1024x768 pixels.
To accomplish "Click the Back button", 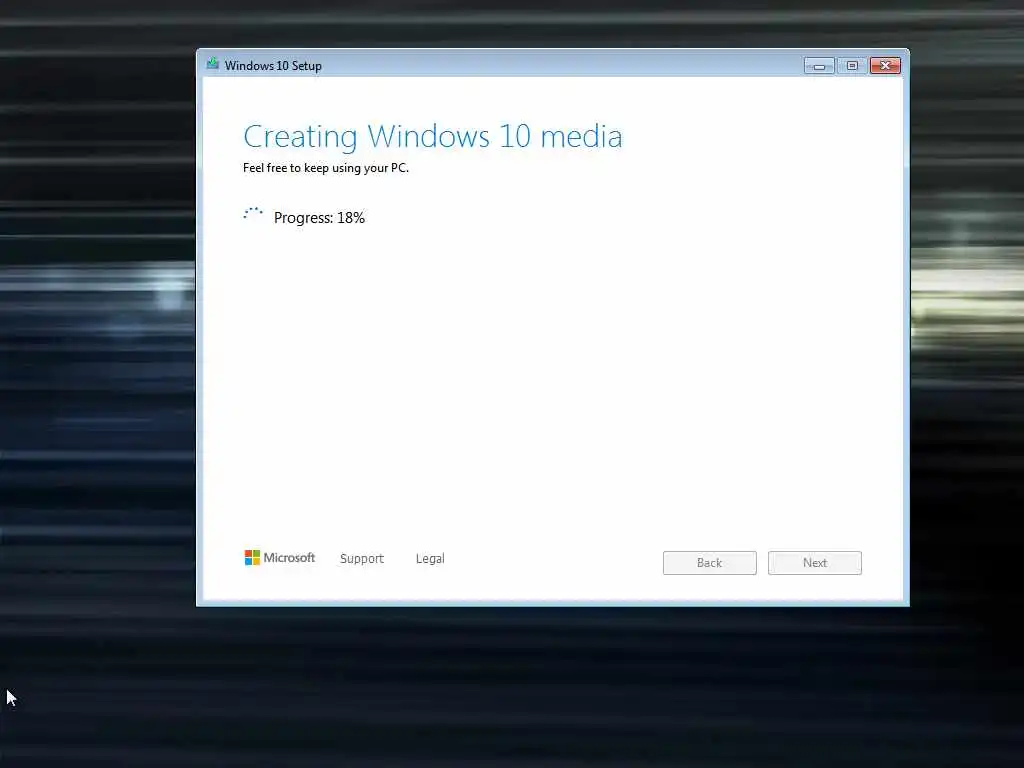I will click(x=709, y=563).
